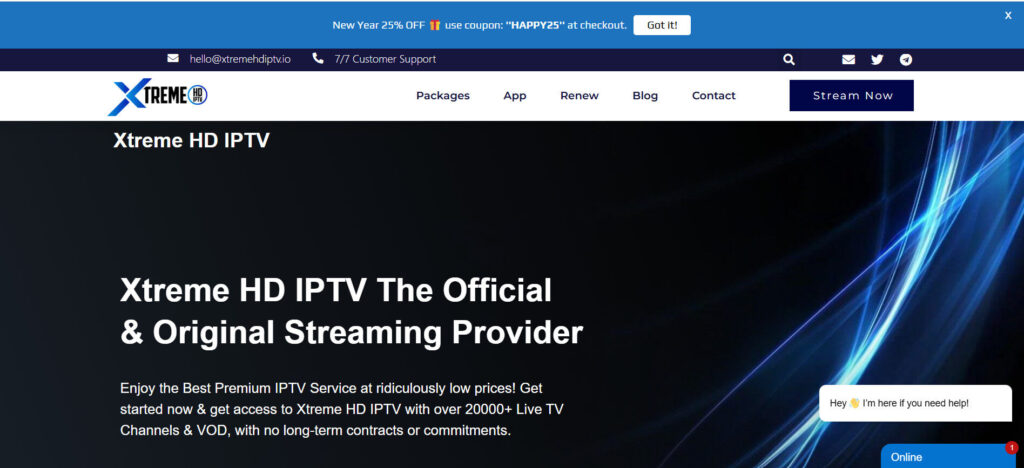This screenshot has width=1024, height=468.
Task: Click the phone icon beside Customer Support
Action: [x=318, y=58]
